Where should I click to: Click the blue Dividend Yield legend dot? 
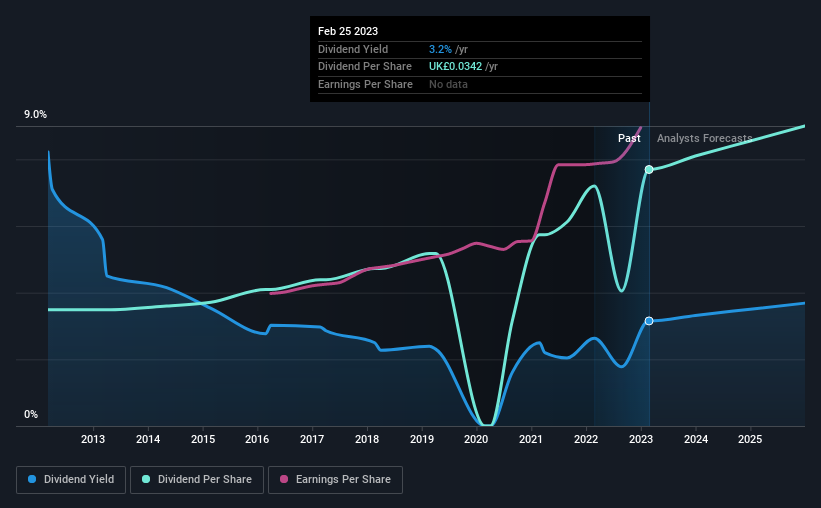(x=32, y=479)
